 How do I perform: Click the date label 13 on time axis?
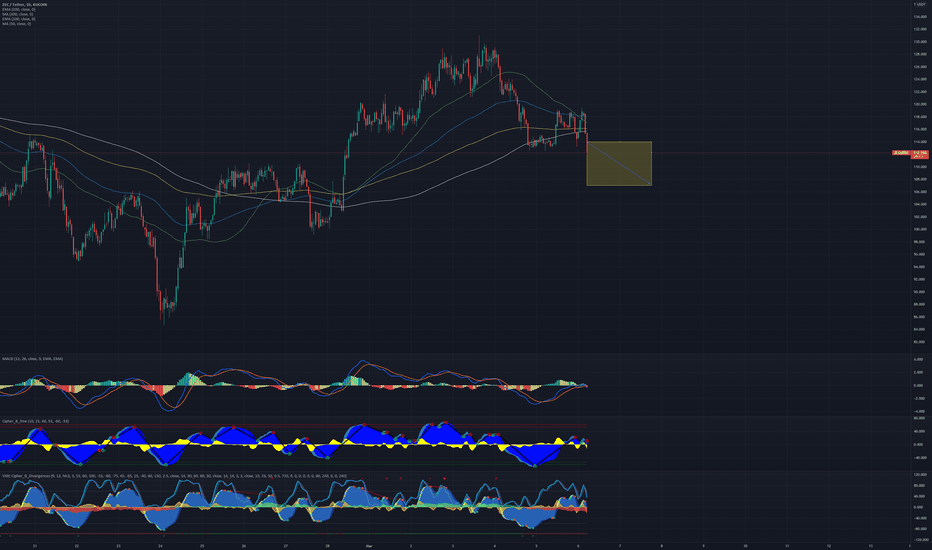coord(871,546)
